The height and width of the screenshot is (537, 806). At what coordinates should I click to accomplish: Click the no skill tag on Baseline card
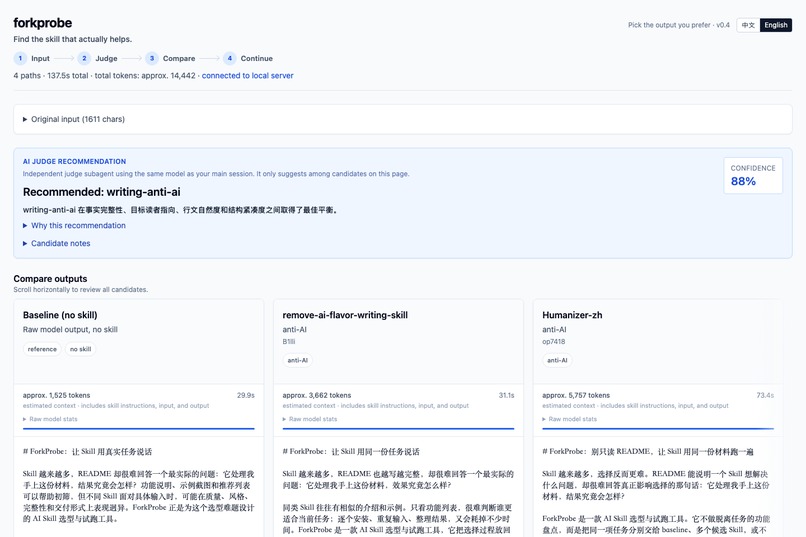pyautogui.click(x=80, y=349)
